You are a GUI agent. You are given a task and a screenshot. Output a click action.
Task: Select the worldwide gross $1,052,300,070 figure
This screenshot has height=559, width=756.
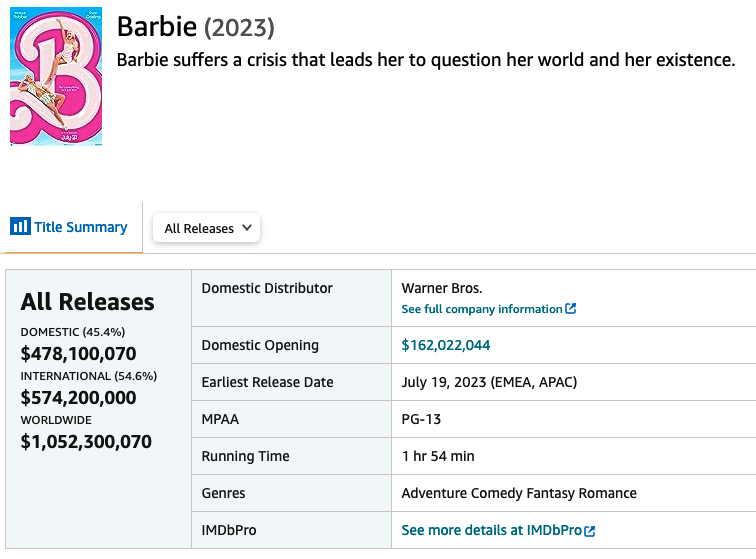coord(86,441)
